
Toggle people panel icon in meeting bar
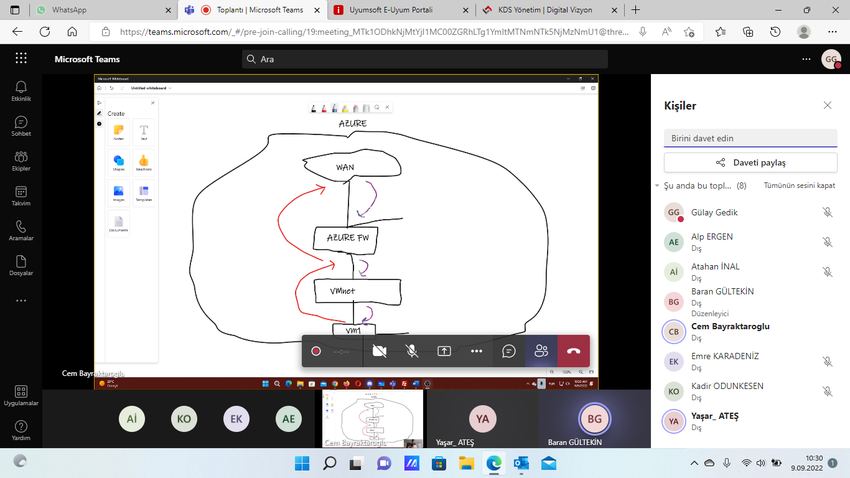pyautogui.click(x=541, y=351)
